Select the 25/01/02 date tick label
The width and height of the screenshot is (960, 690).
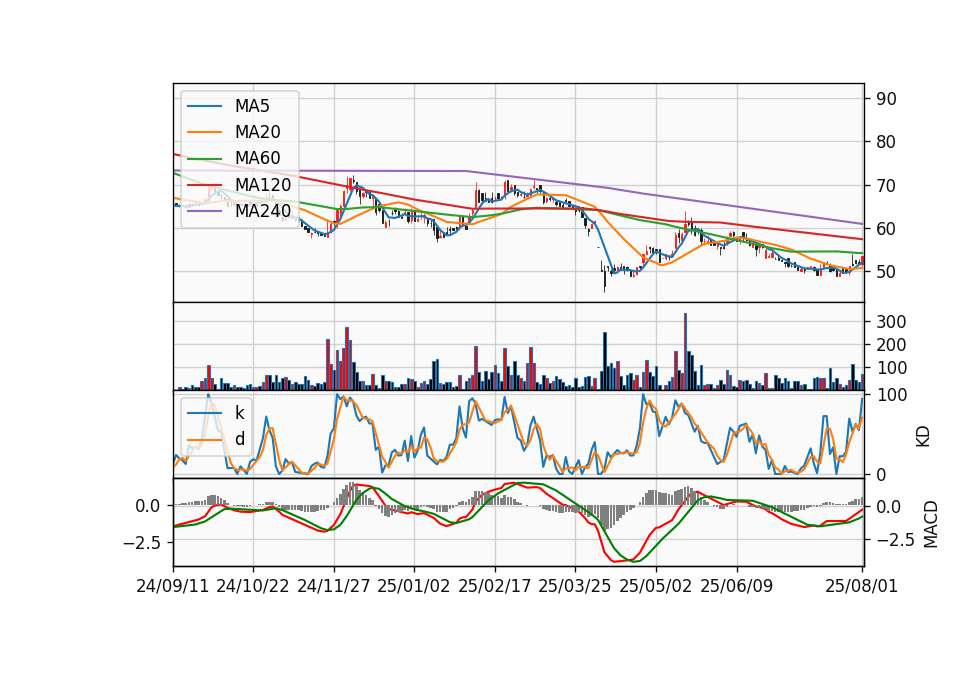(413, 586)
